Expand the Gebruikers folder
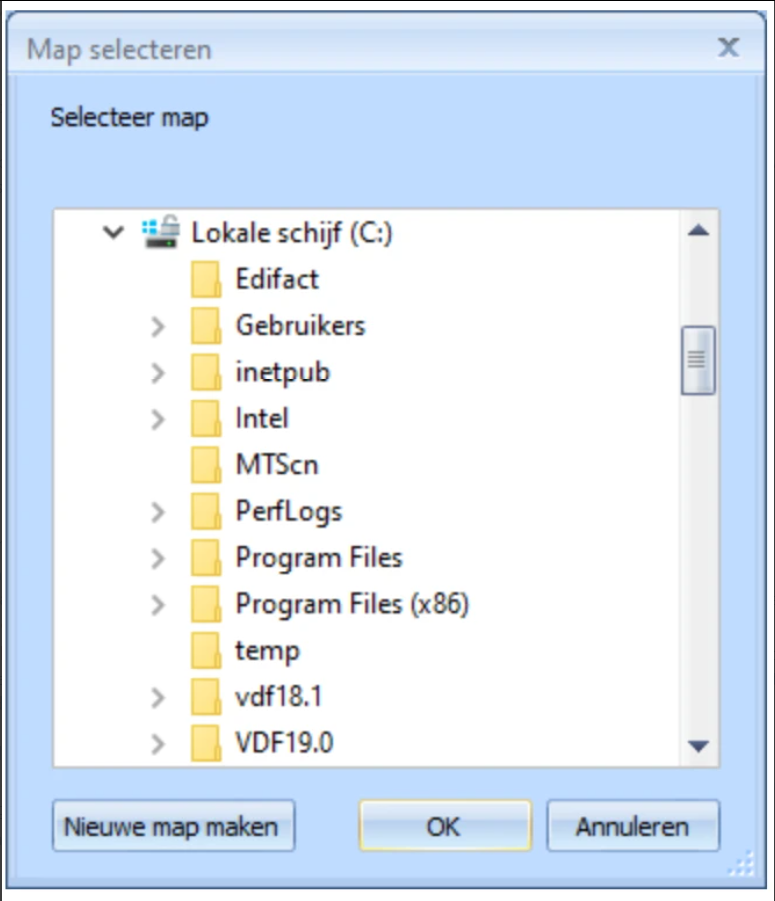This screenshot has width=775, height=901. (x=157, y=326)
